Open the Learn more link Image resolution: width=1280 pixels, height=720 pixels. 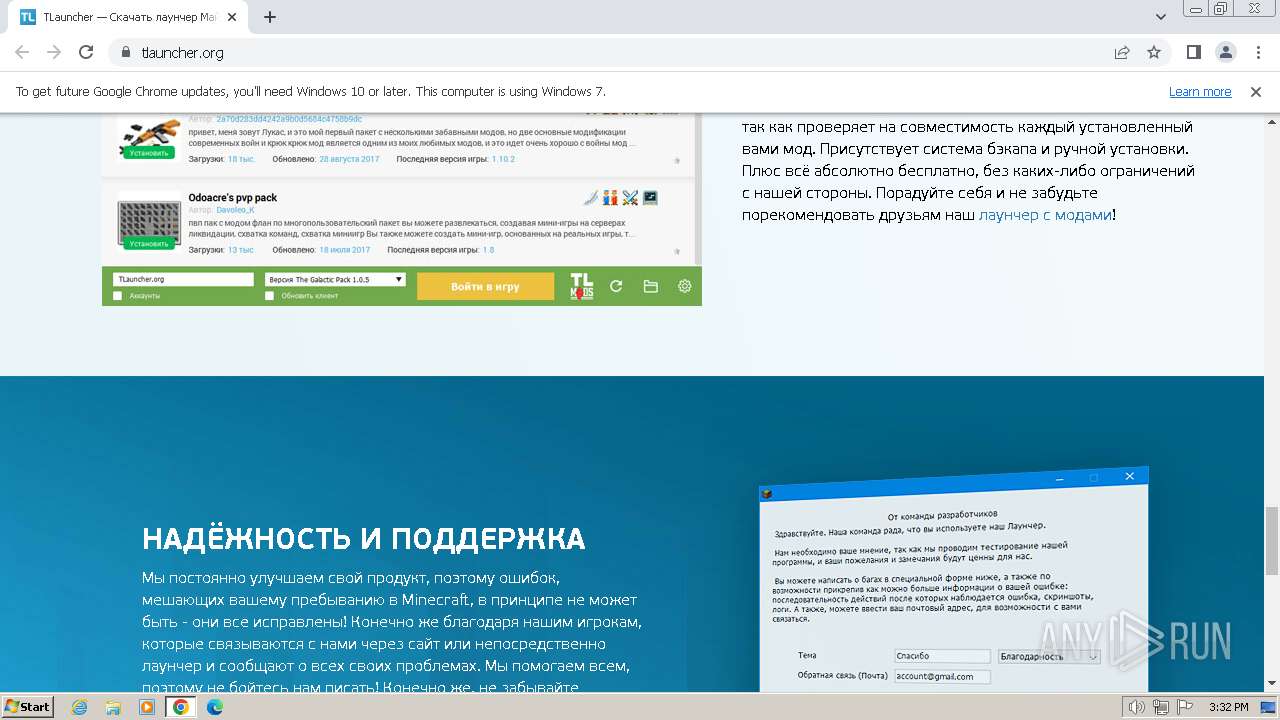[1200, 92]
